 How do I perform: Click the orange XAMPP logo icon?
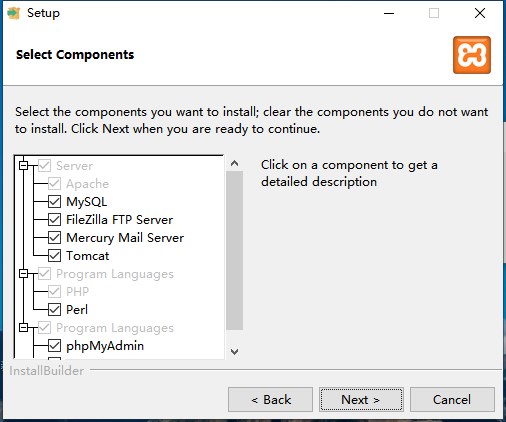(472, 55)
